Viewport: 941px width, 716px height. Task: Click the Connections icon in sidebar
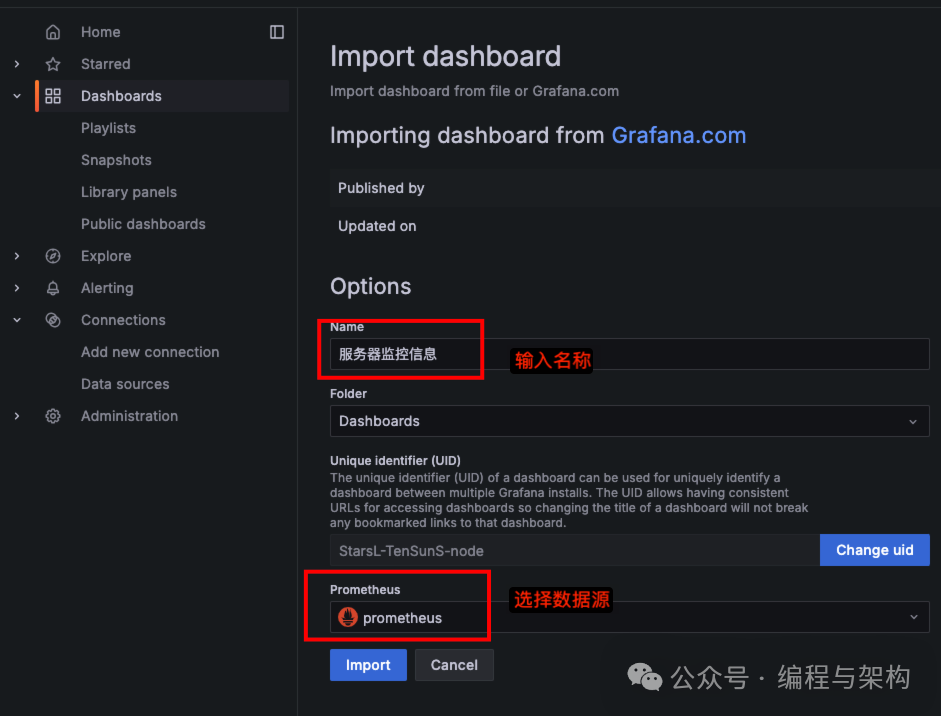[x=53, y=320]
